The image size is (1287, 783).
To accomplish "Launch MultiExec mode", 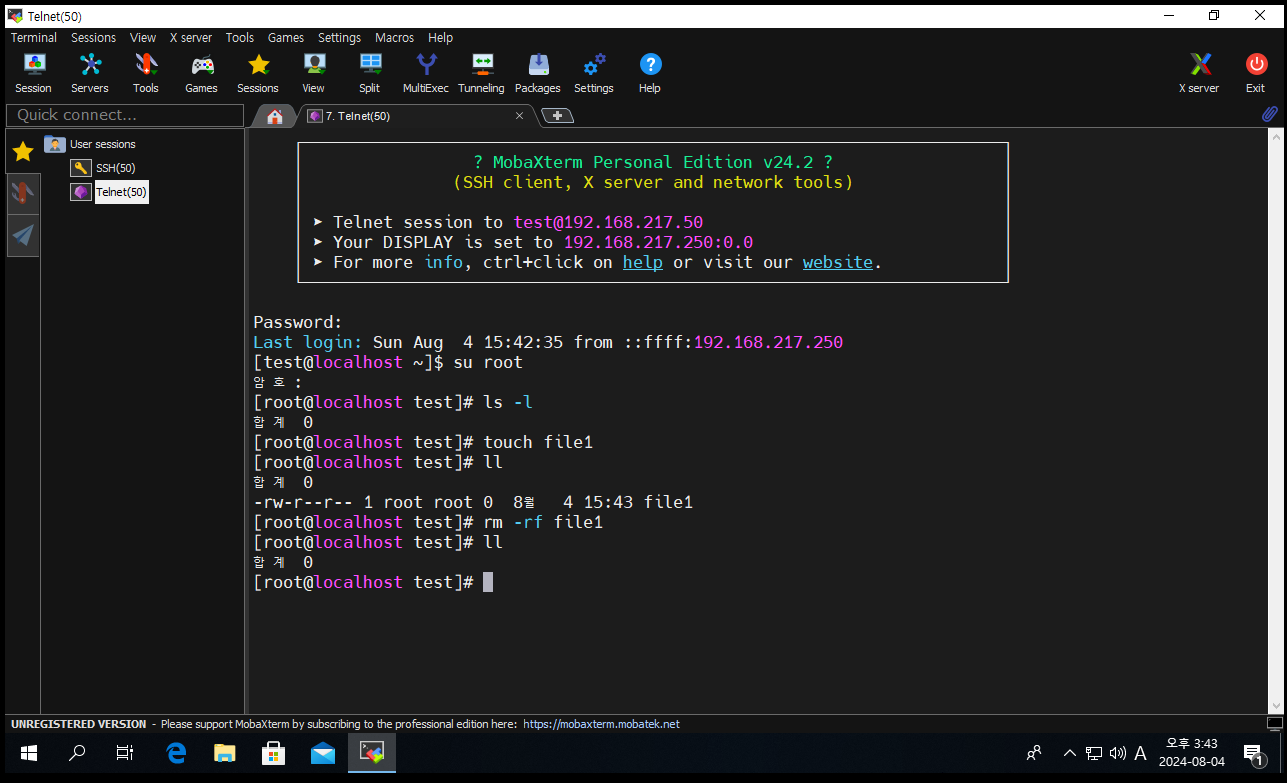I will 426,73.
